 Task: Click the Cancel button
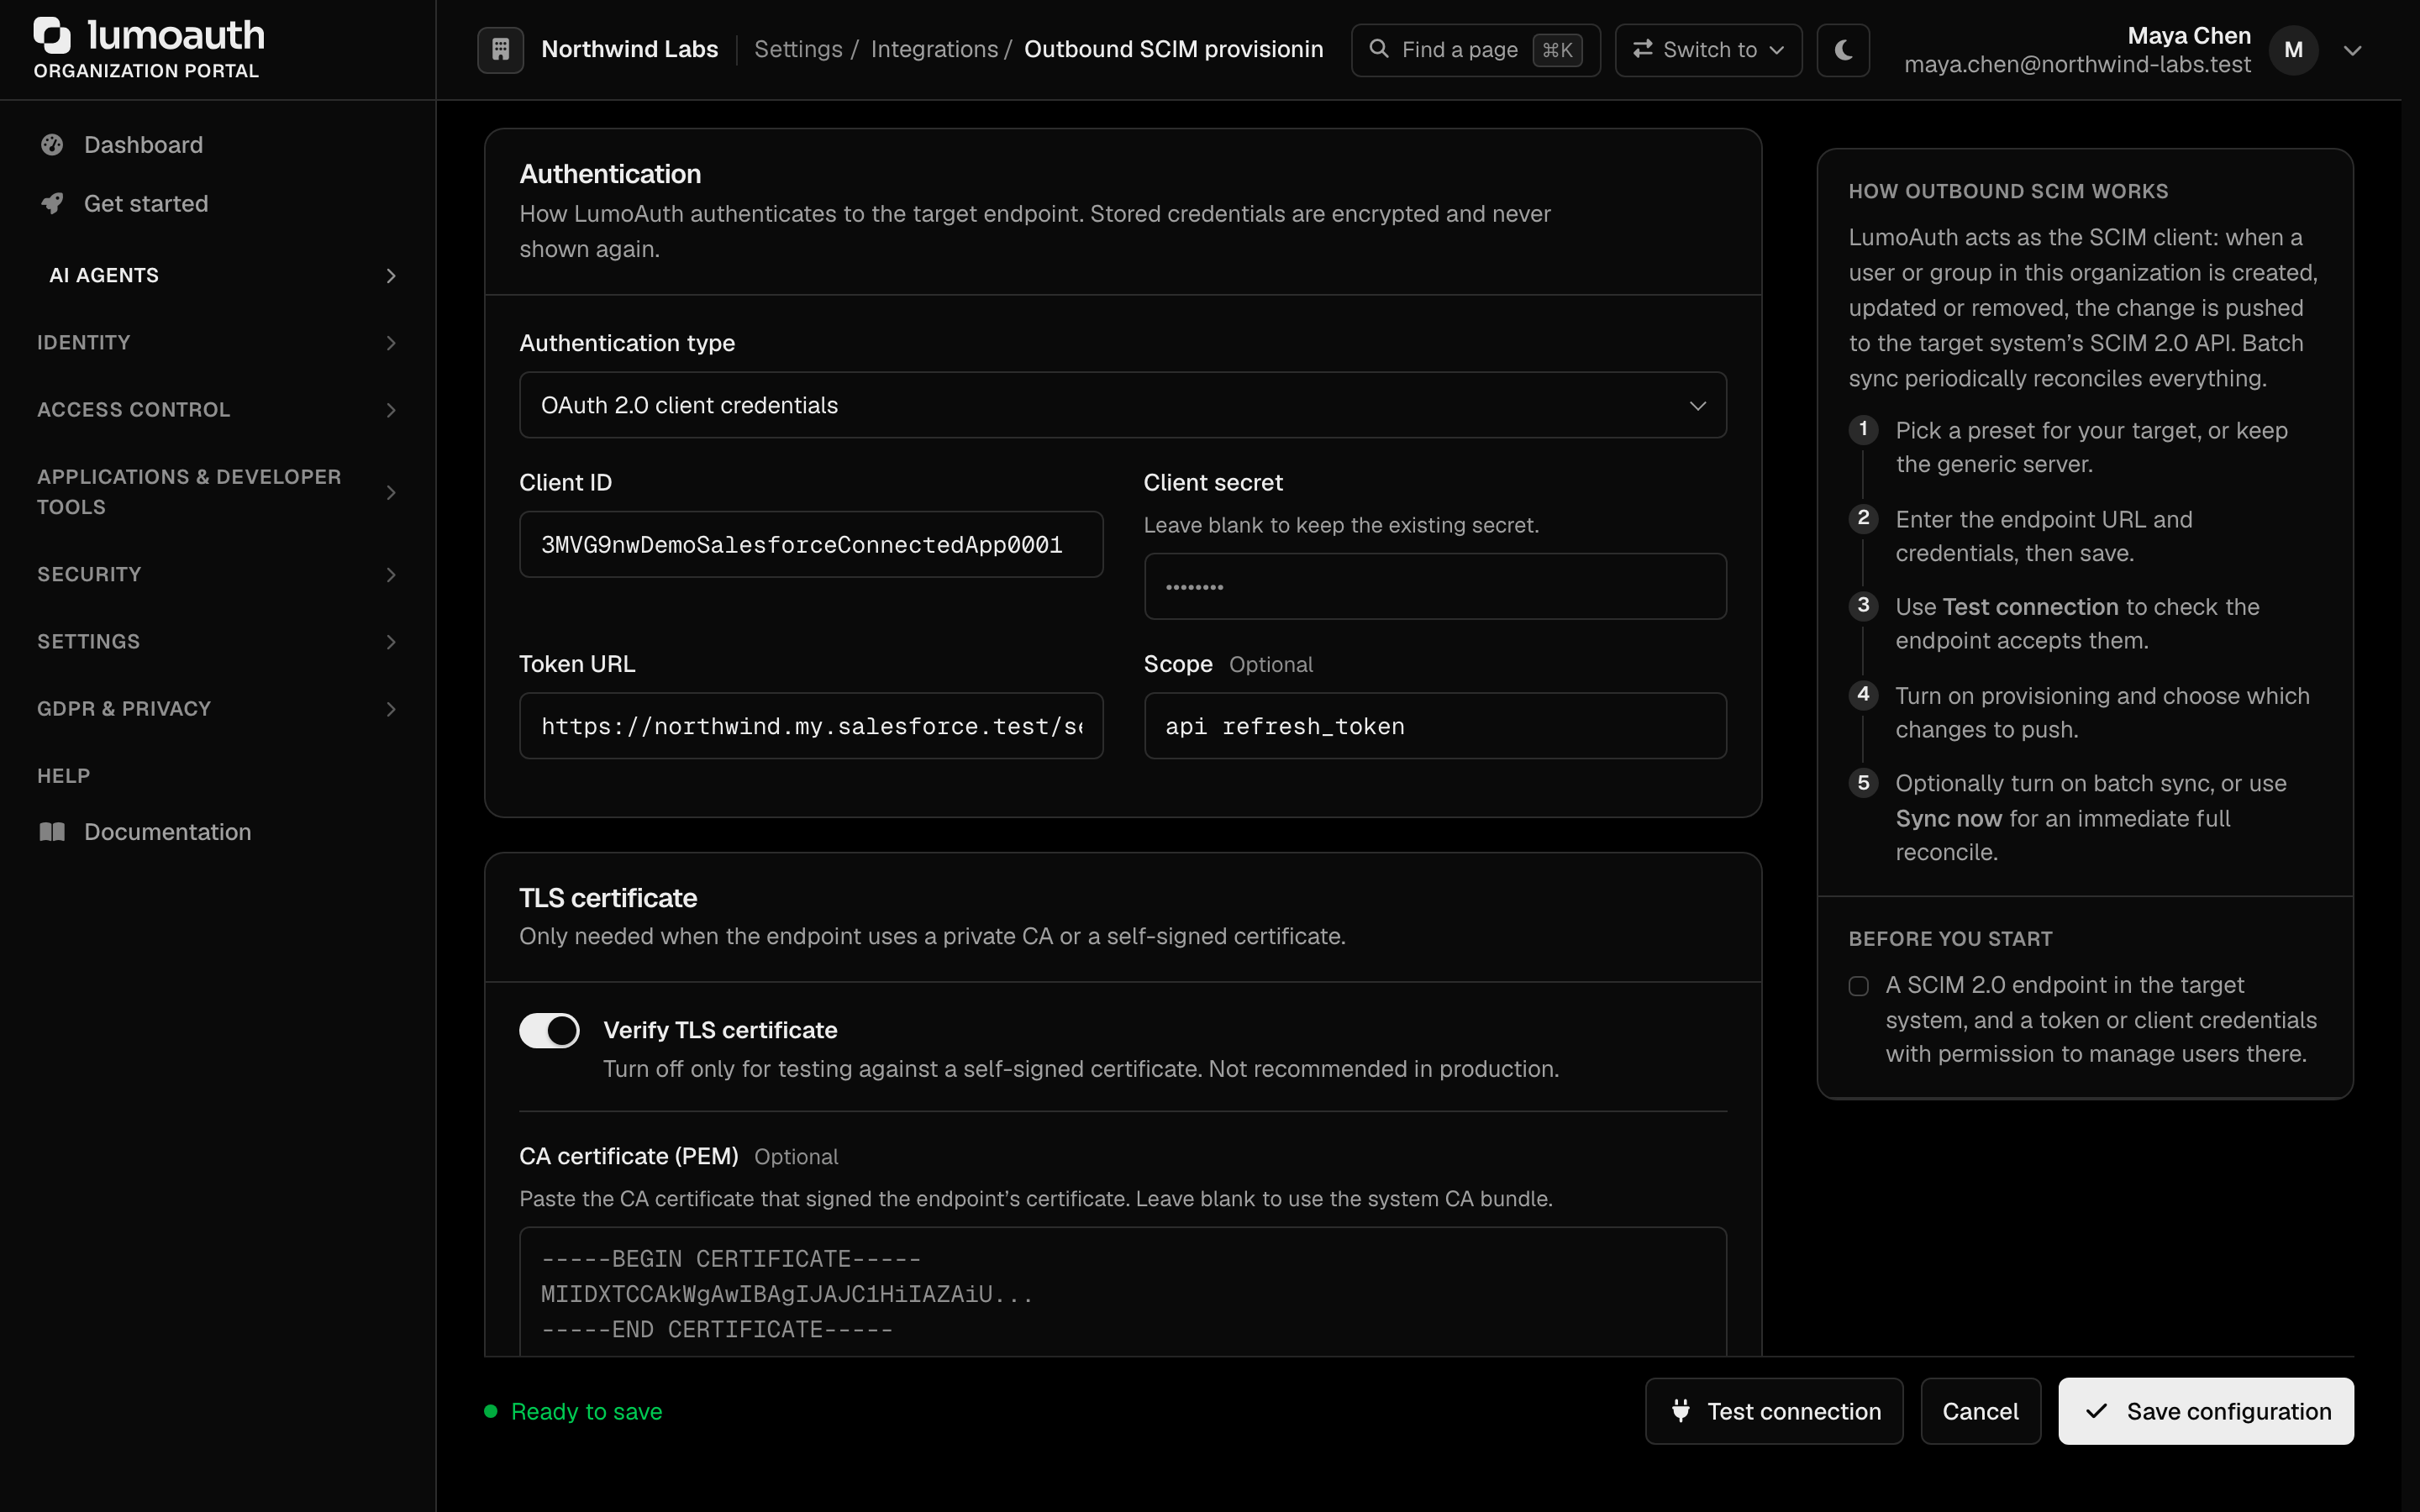(1980, 1411)
